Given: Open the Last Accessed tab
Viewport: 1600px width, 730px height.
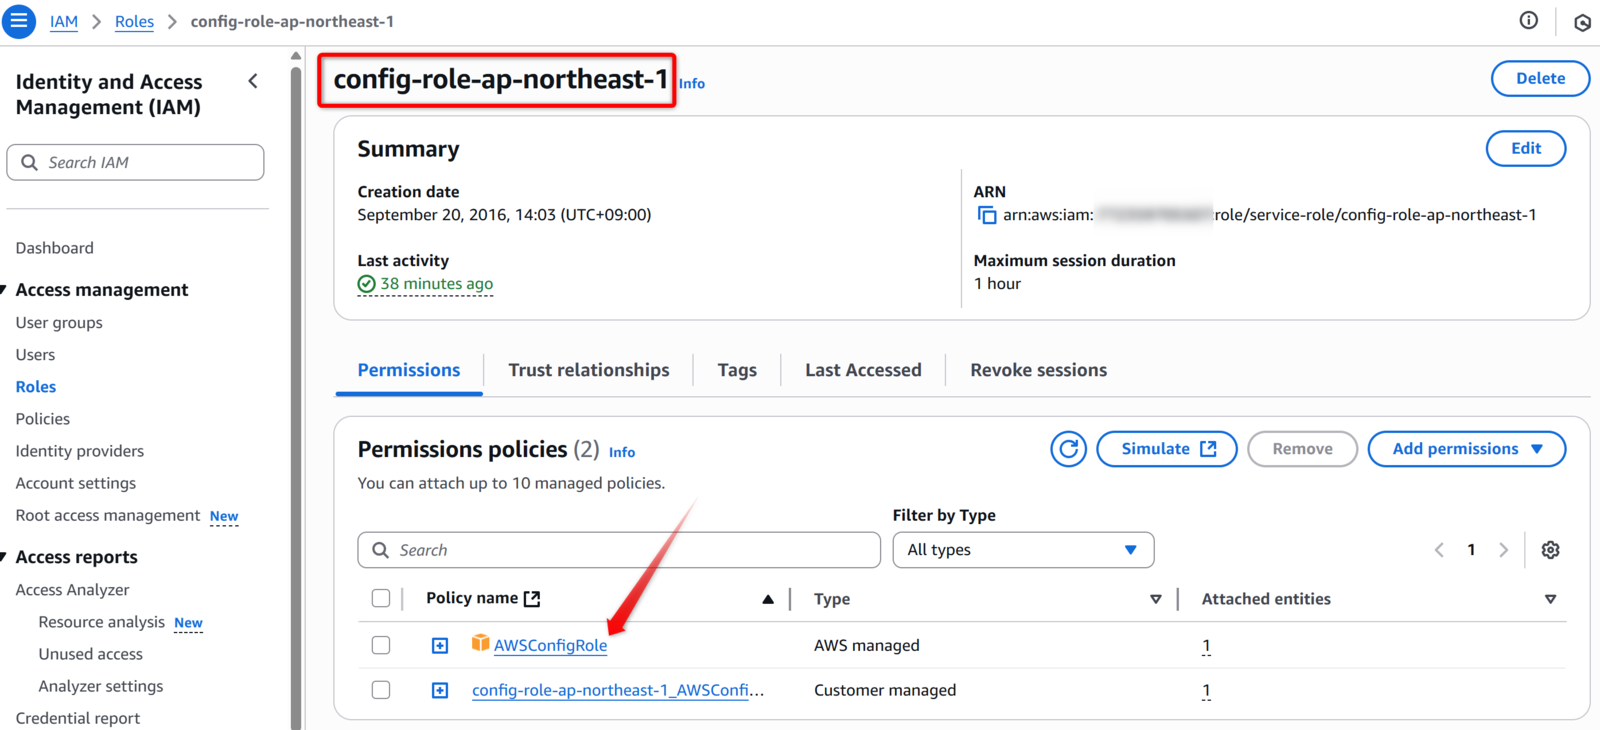Looking at the screenshot, I should [863, 370].
